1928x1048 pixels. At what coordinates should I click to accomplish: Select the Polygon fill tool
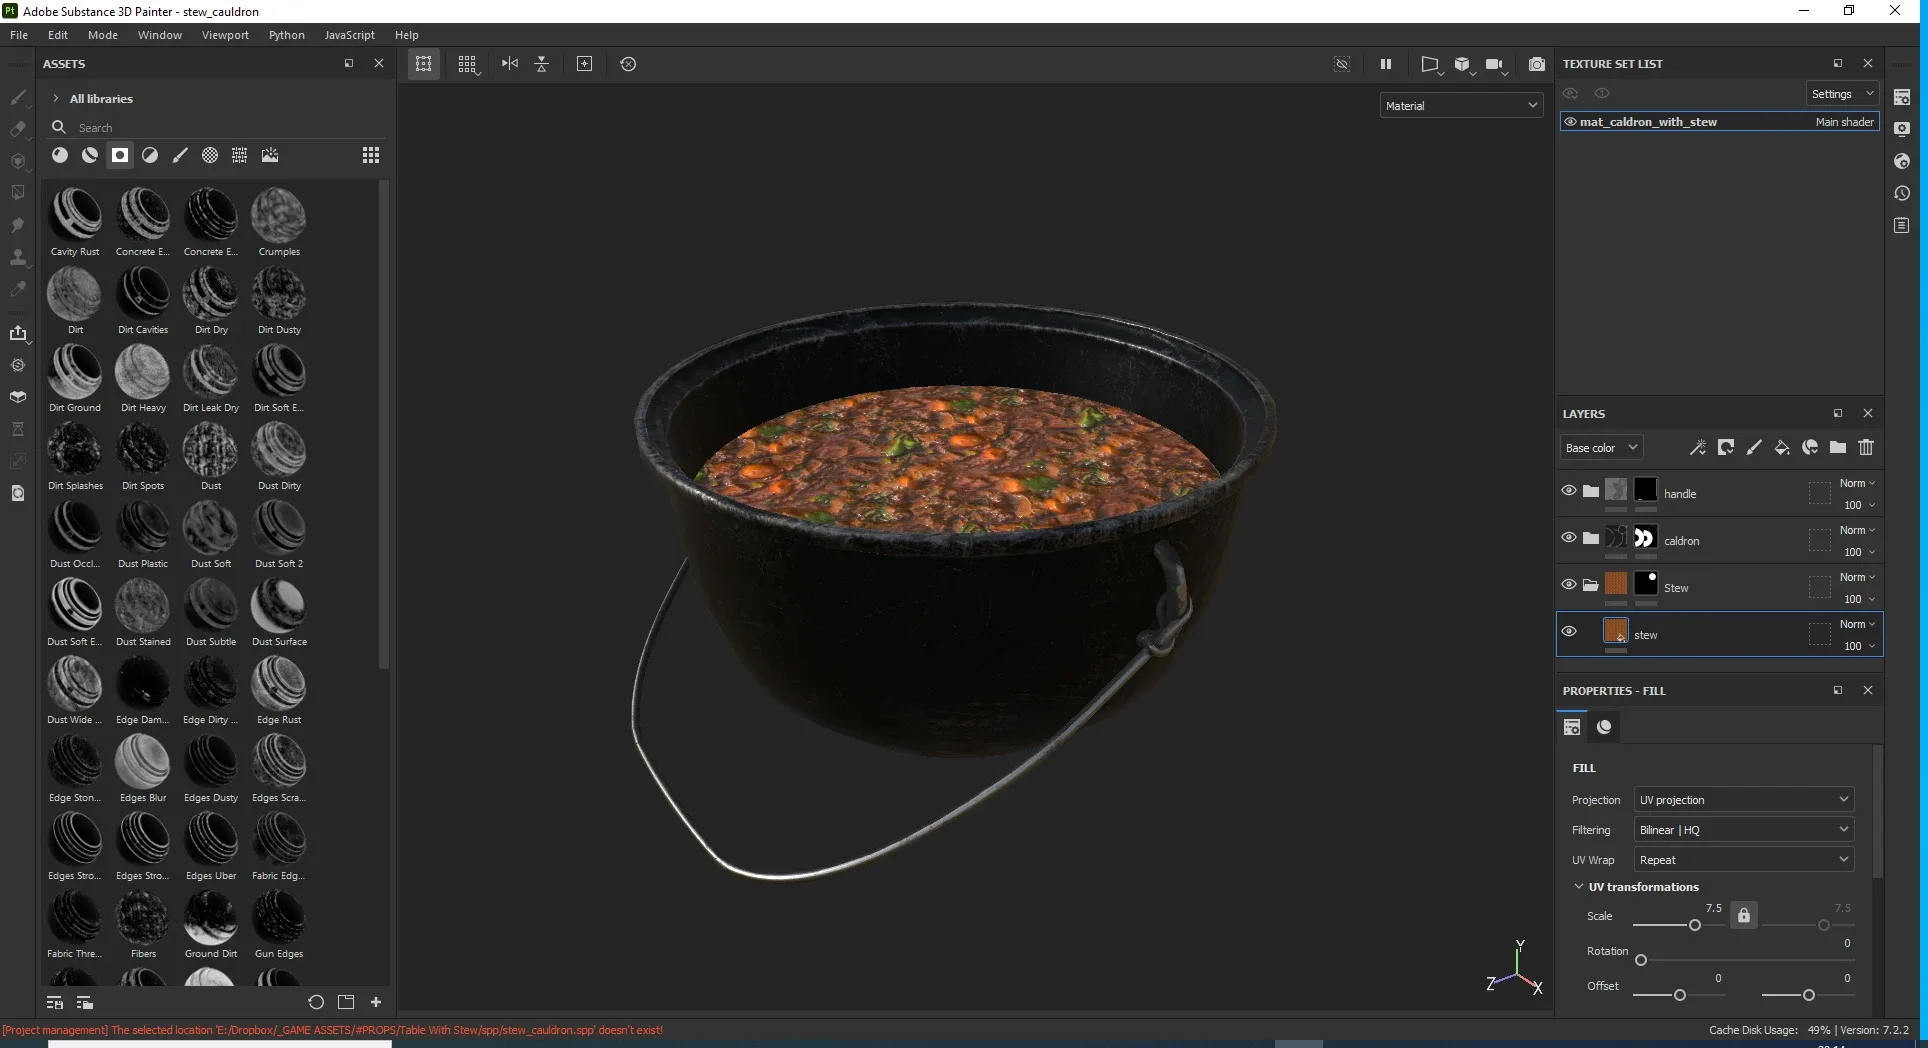pos(18,193)
